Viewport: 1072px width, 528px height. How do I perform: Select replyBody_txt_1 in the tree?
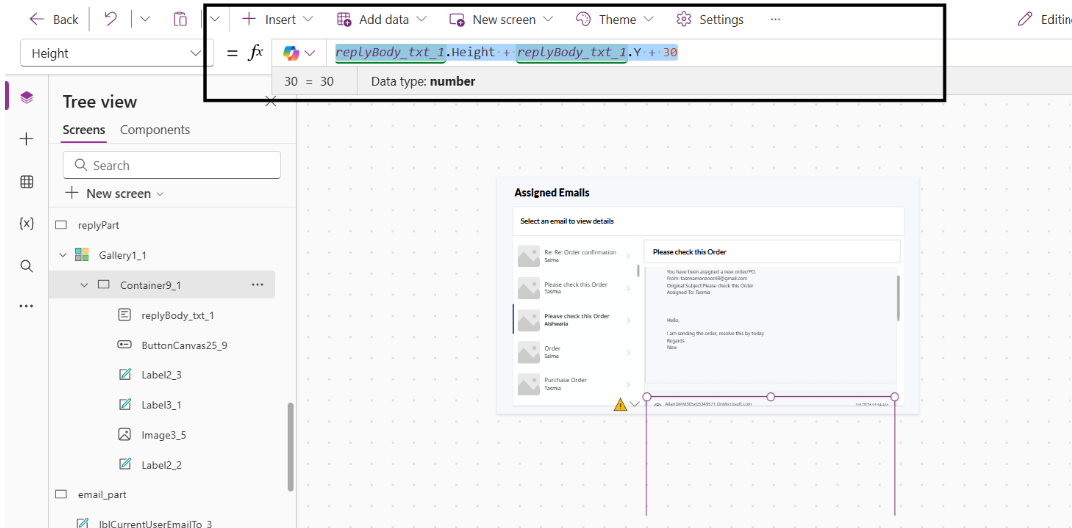(x=177, y=315)
